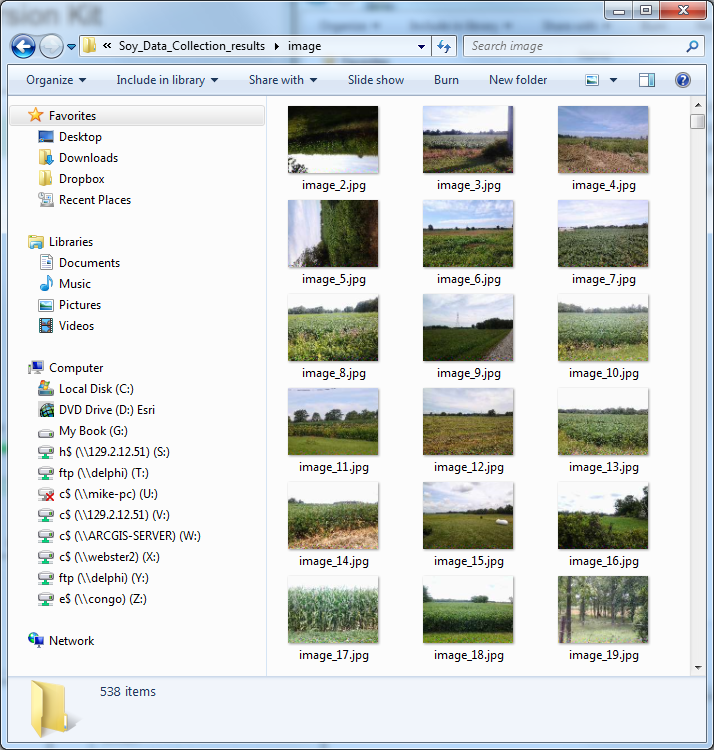Click the image_13.jpg file name

(x=604, y=467)
